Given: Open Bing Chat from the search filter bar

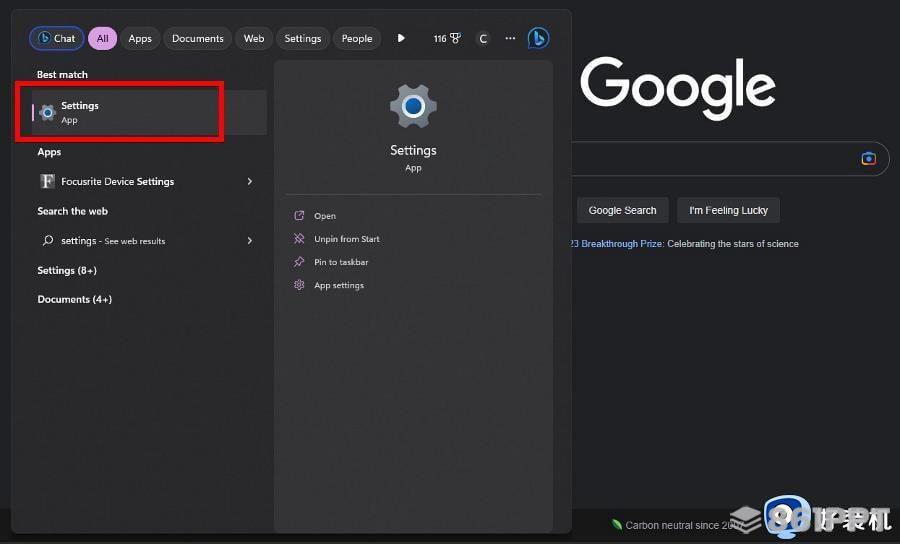Looking at the screenshot, I should tap(57, 38).
